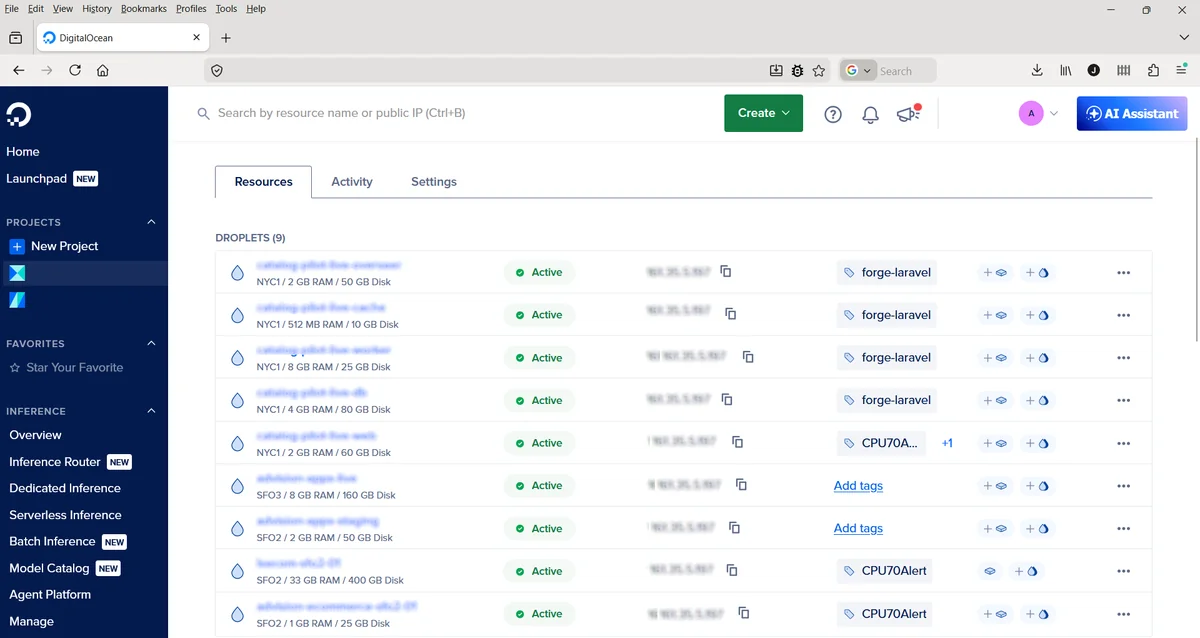Collapse the INFERENCE section
Viewport: 1200px width, 638px height.
[152, 411]
